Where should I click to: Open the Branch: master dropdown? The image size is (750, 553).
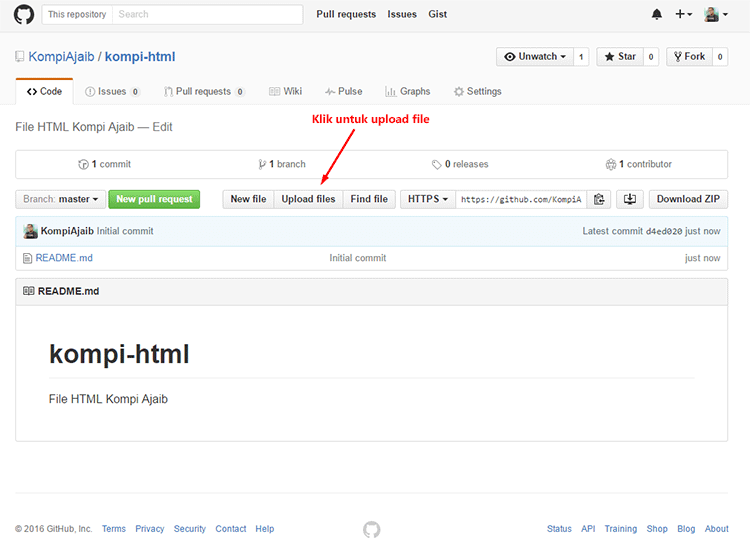[60, 199]
